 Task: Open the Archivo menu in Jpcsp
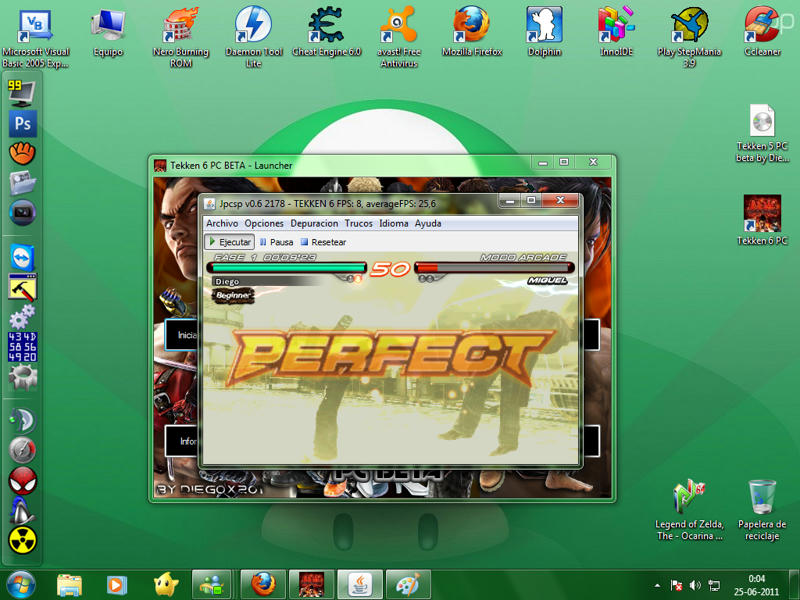[x=222, y=223]
